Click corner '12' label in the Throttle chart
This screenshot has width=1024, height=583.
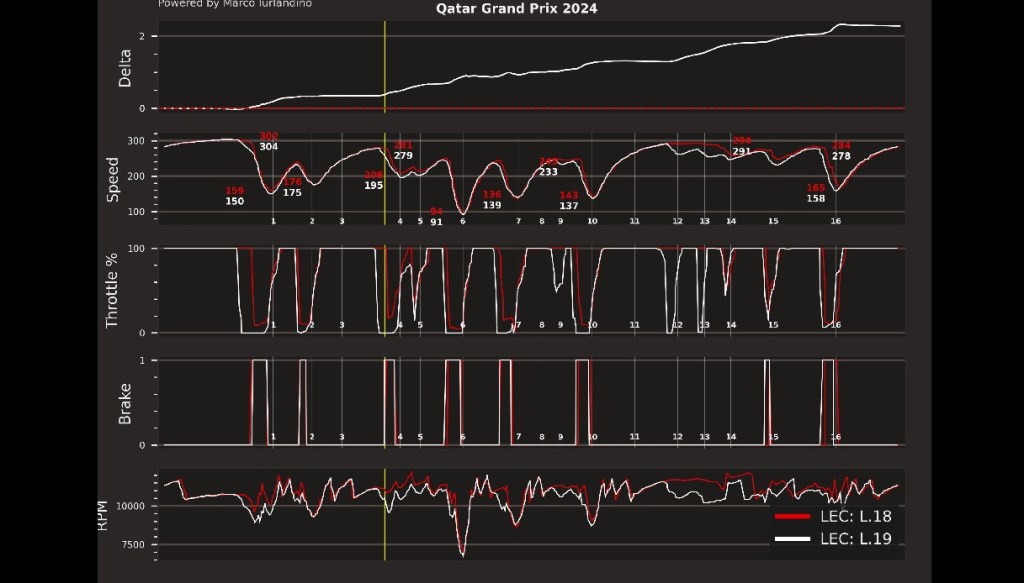[677, 325]
